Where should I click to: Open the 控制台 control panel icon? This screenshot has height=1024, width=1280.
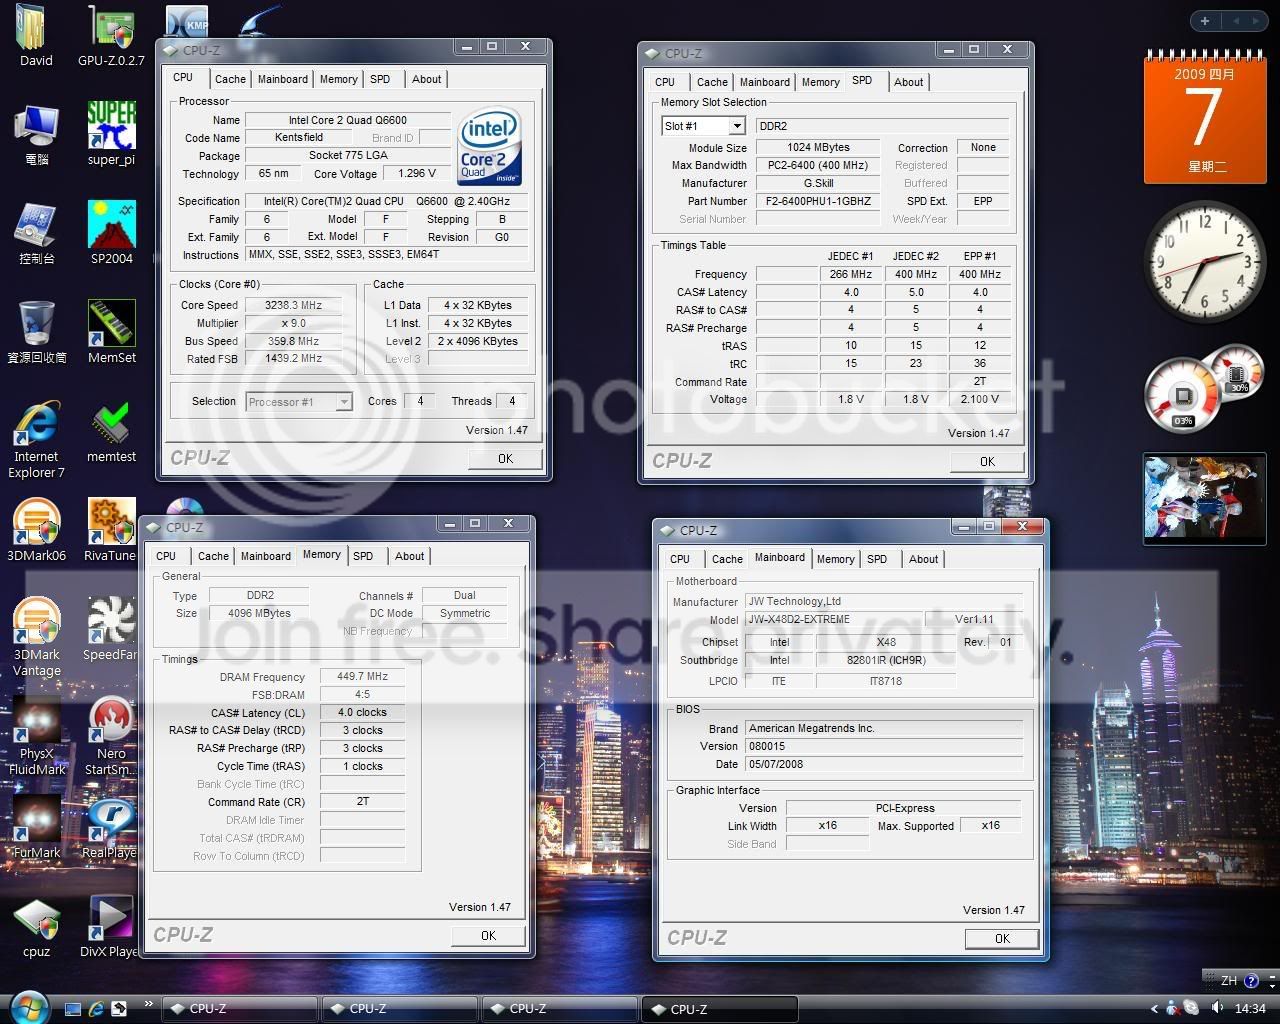[36, 233]
